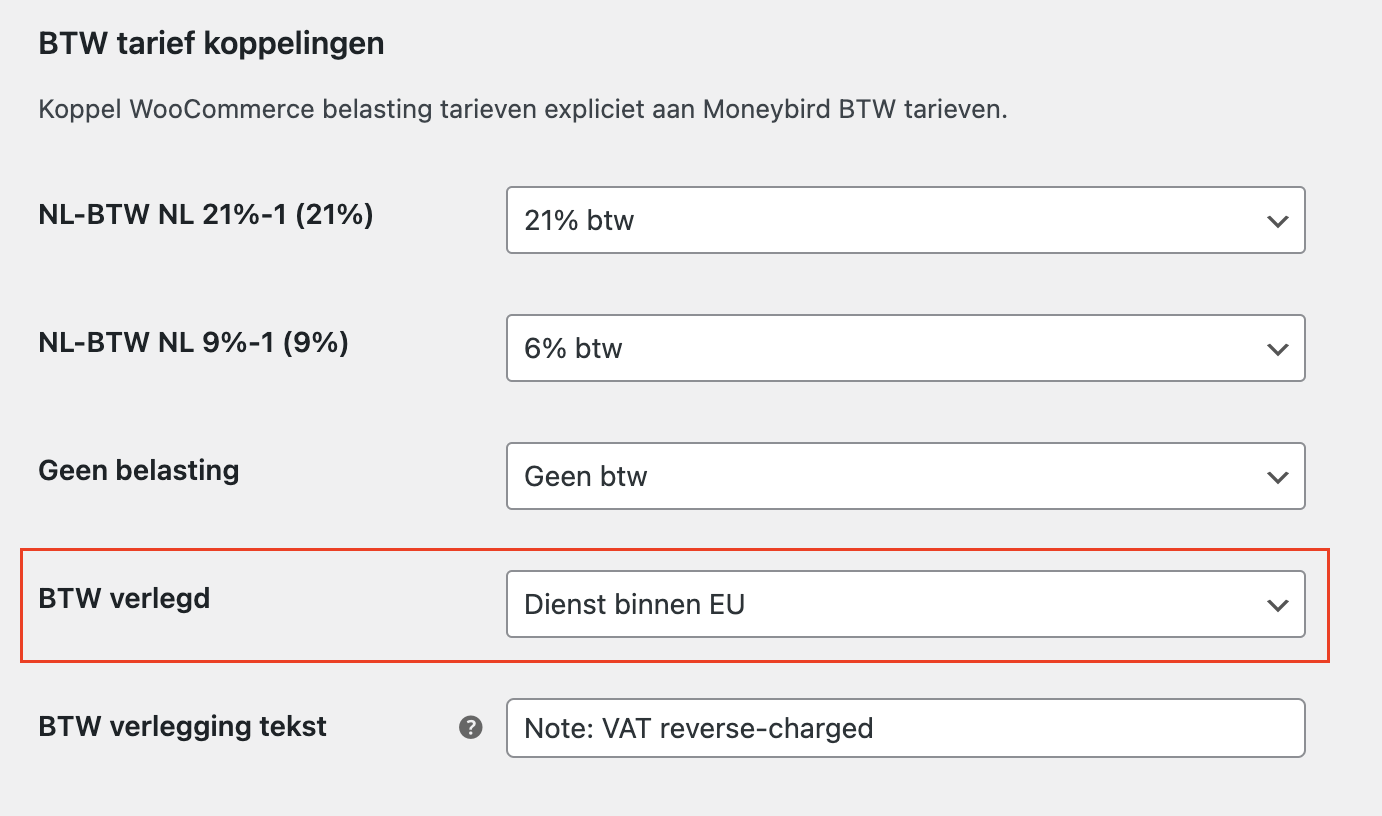Click the Geen belasting label
This screenshot has height=816, width=1382.
[138, 470]
